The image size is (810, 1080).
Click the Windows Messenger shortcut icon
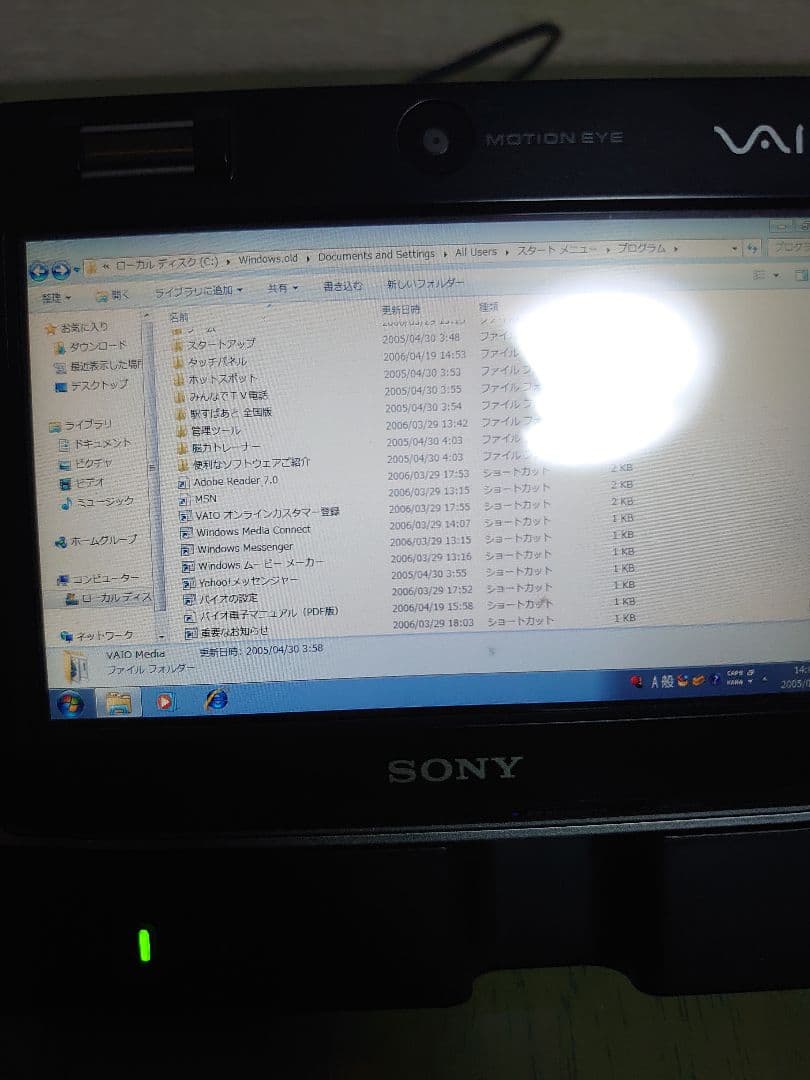[x=187, y=550]
